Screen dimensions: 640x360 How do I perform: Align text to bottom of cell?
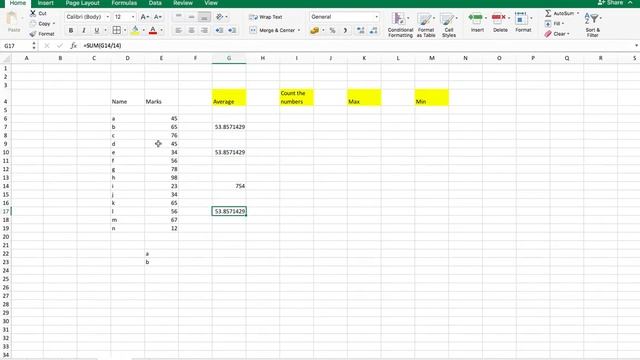[204, 17]
